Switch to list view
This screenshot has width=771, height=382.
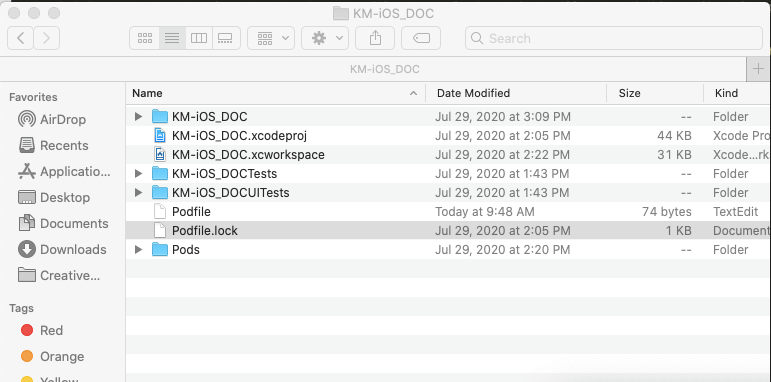coord(172,38)
